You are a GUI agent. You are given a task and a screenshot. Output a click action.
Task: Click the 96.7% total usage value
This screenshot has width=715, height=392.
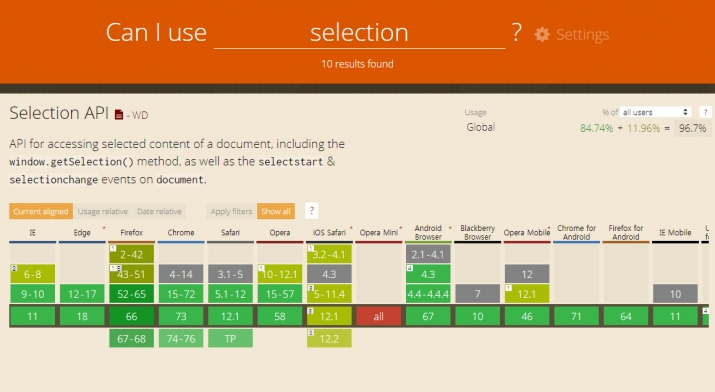[692, 128]
